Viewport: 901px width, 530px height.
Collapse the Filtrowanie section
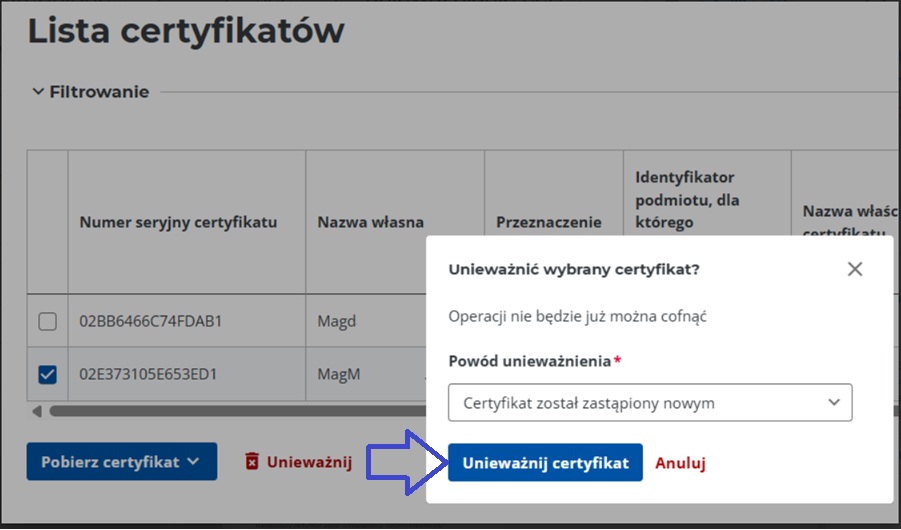[x=38, y=92]
